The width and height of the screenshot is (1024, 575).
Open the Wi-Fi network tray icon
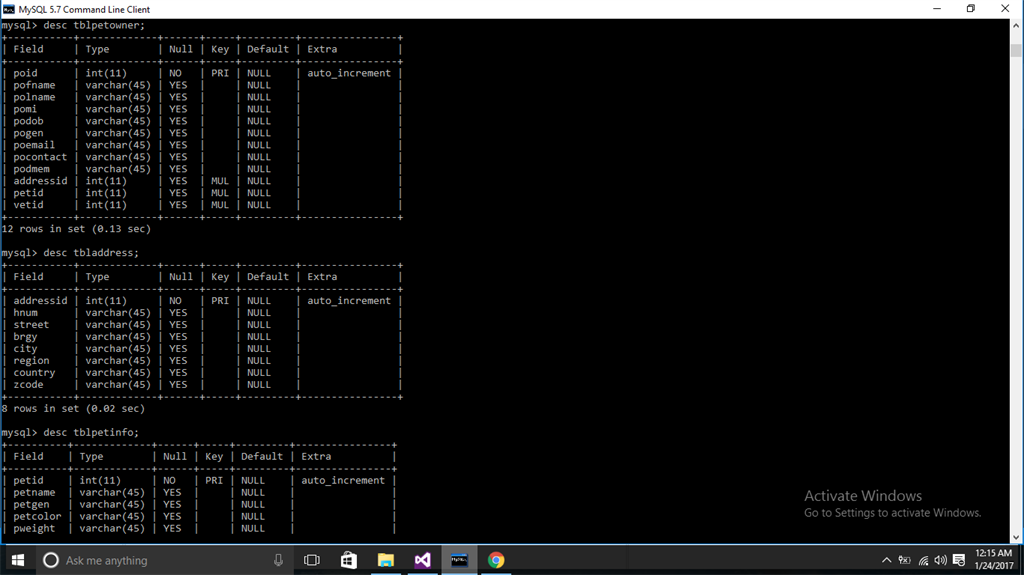(x=923, y=560)
